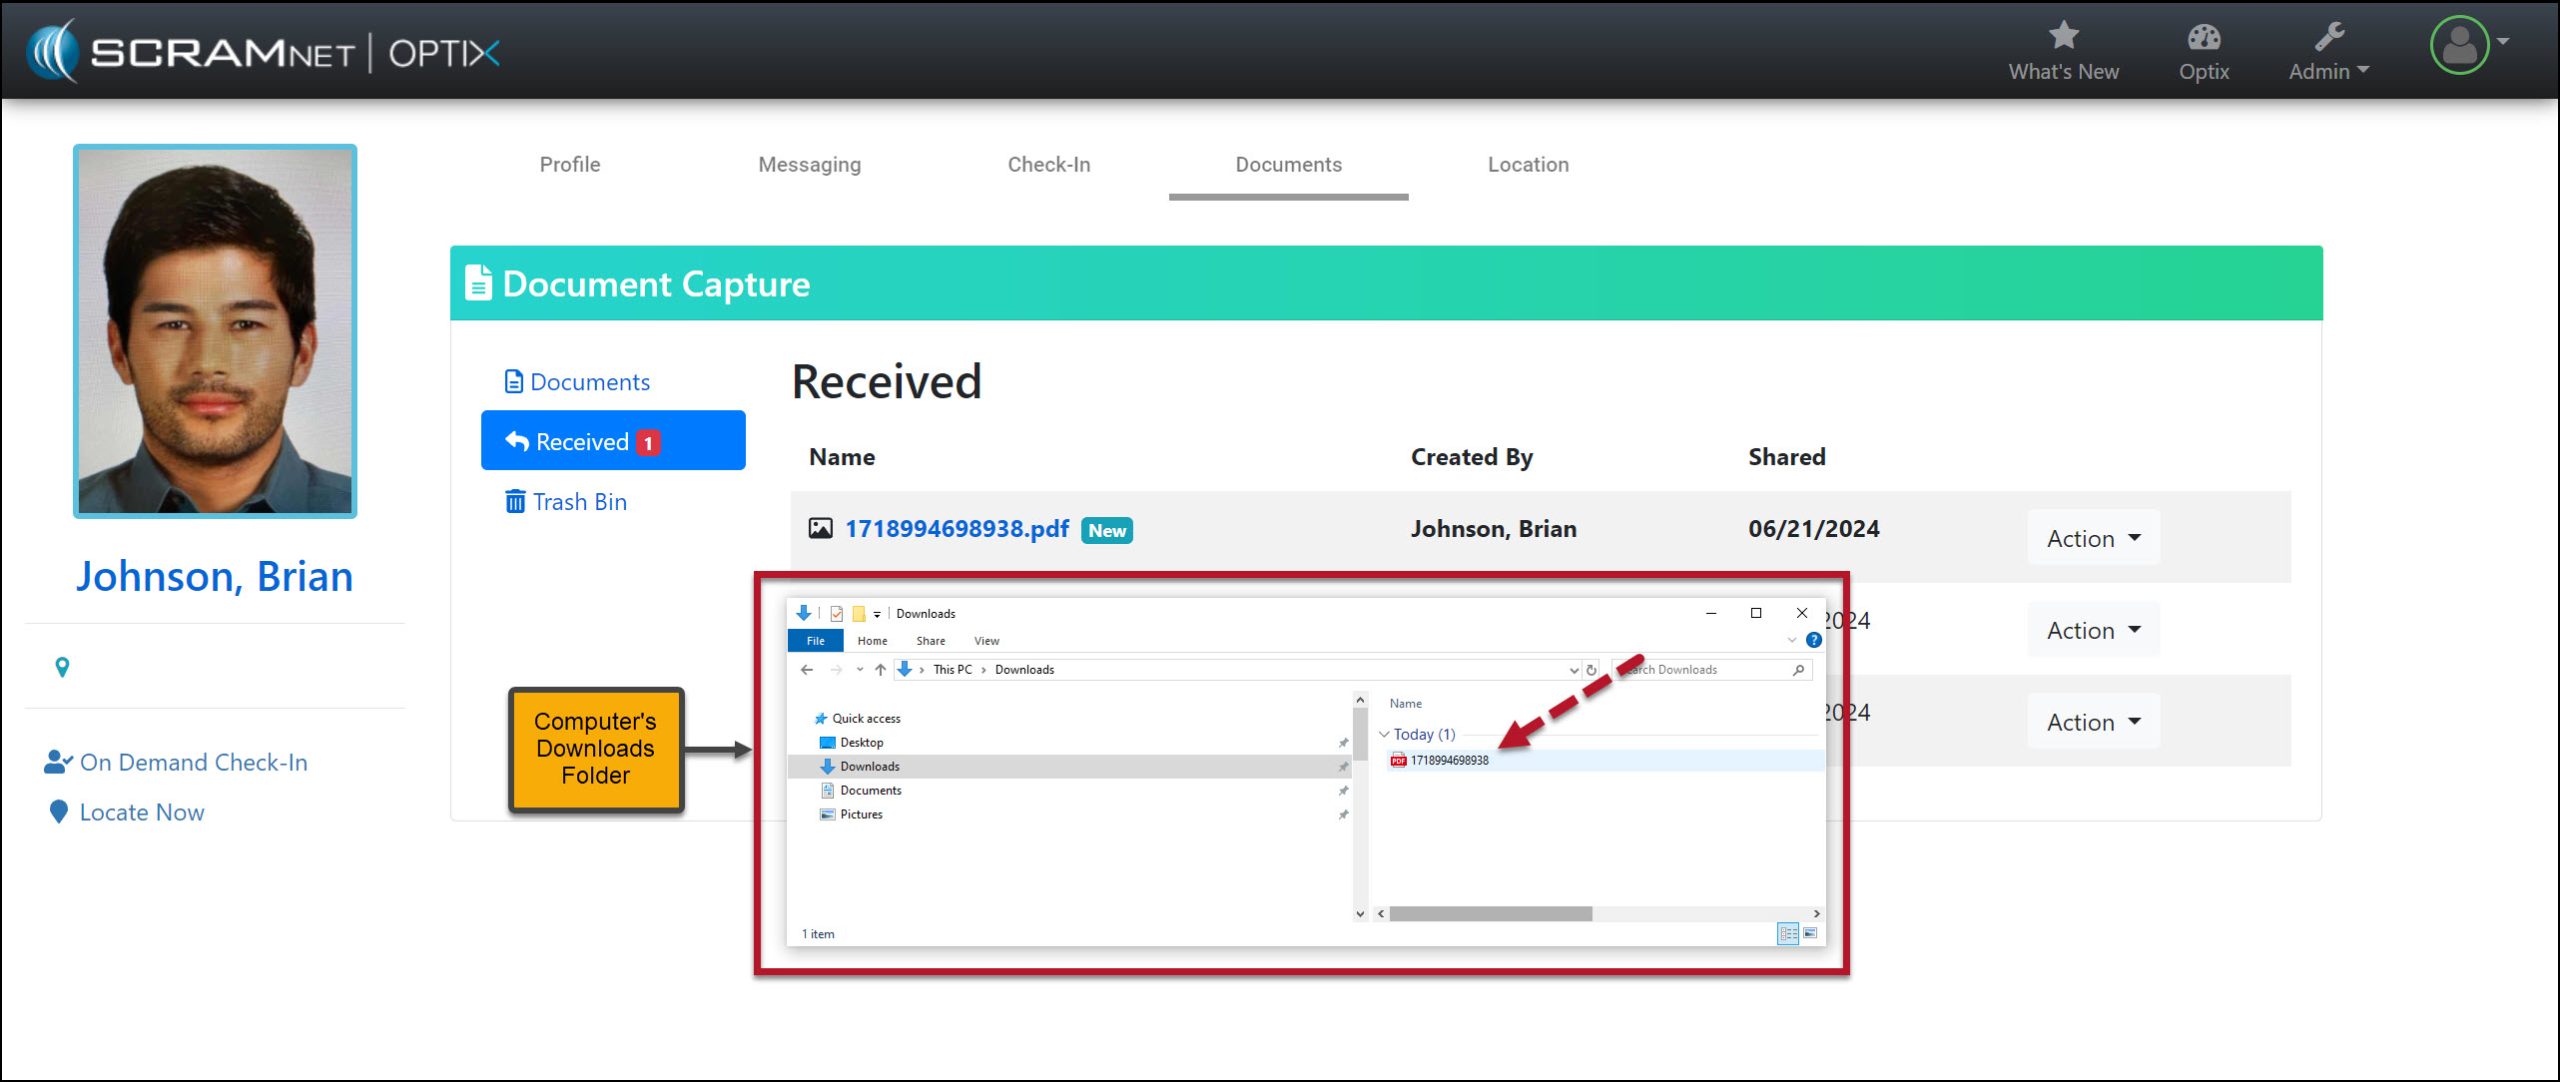Screen dimensions: 2560x1082
Task: Click the help question mark in Explorer
Action: click(x=1813, y=640)
